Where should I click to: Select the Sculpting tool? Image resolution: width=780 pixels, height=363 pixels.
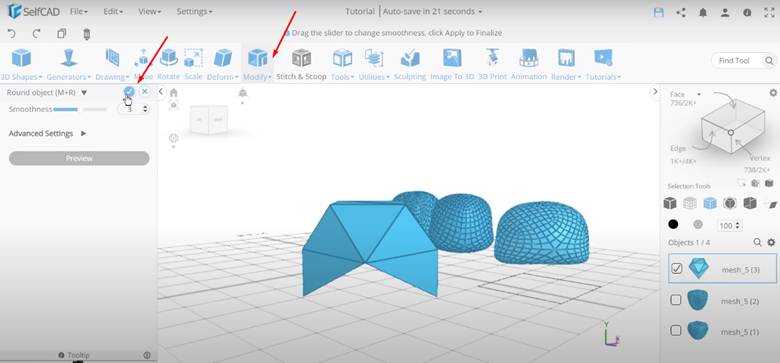[x=410, y=65]
